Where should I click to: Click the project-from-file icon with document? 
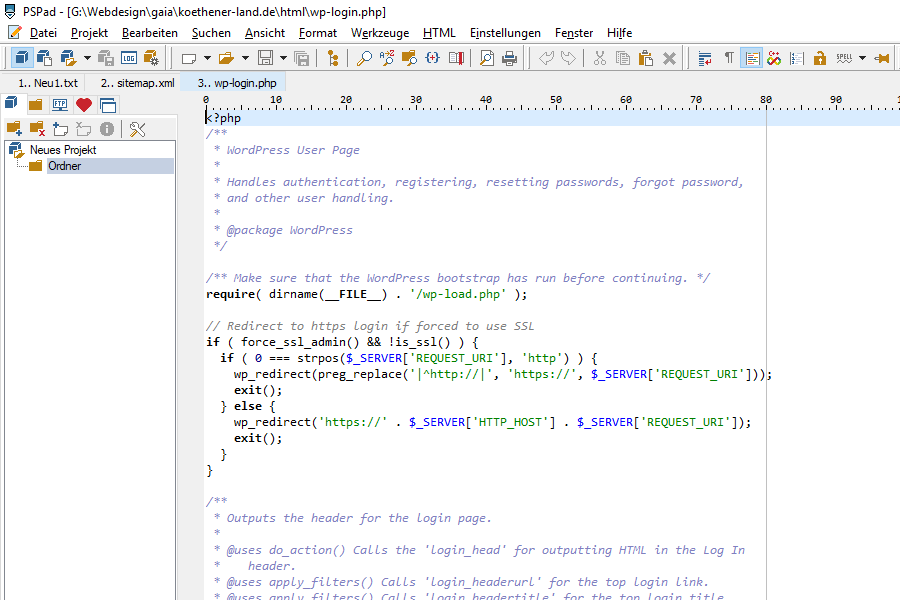[44, 58]
